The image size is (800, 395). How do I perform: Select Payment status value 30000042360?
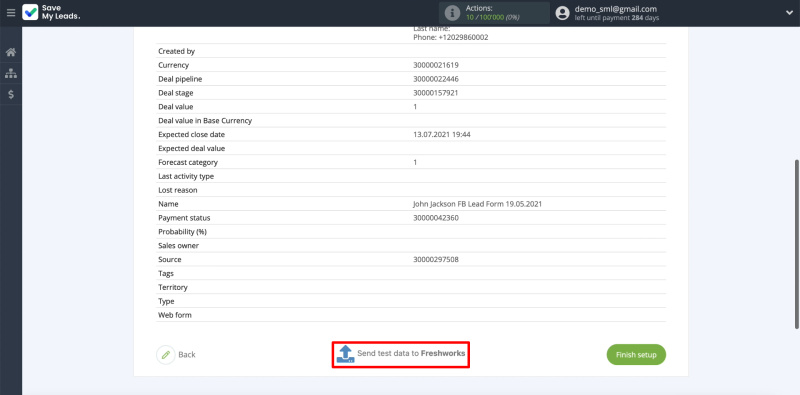click(436, 218)
